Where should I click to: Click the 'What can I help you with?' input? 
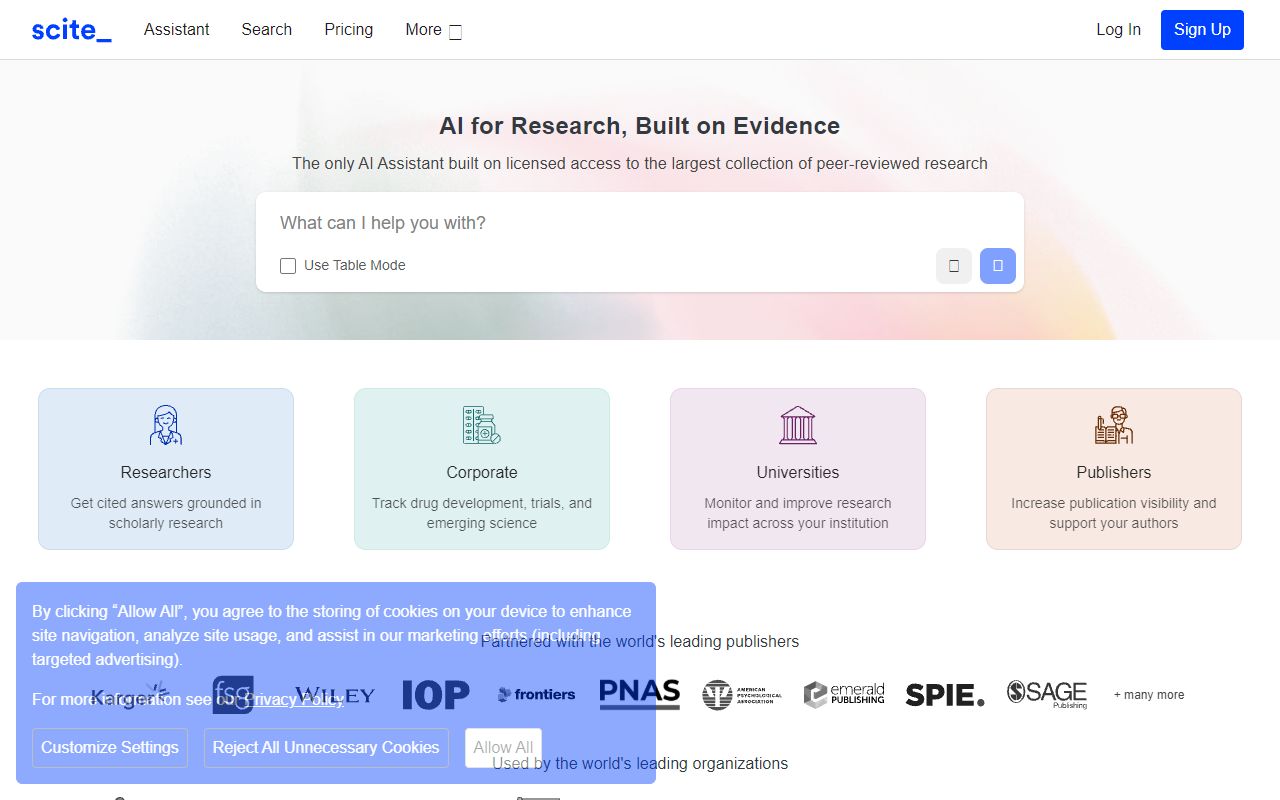tap(640, 222)
